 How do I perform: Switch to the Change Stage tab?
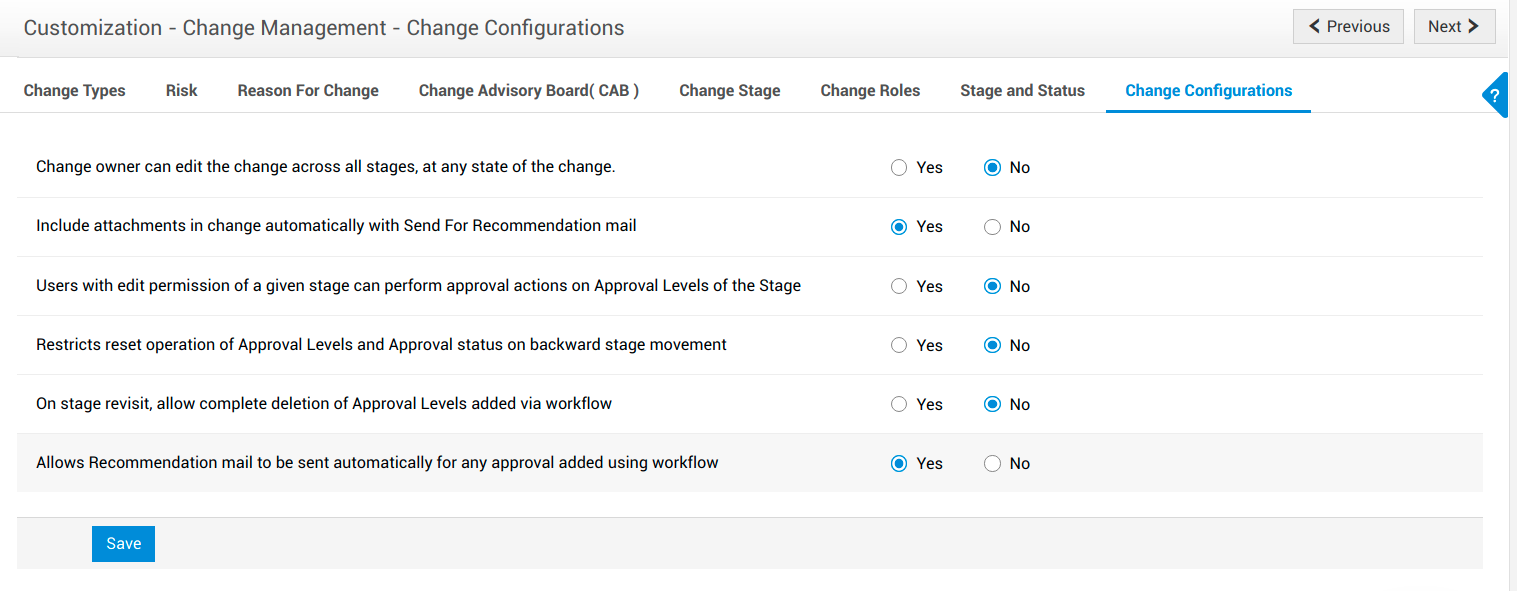click(730, 91)
